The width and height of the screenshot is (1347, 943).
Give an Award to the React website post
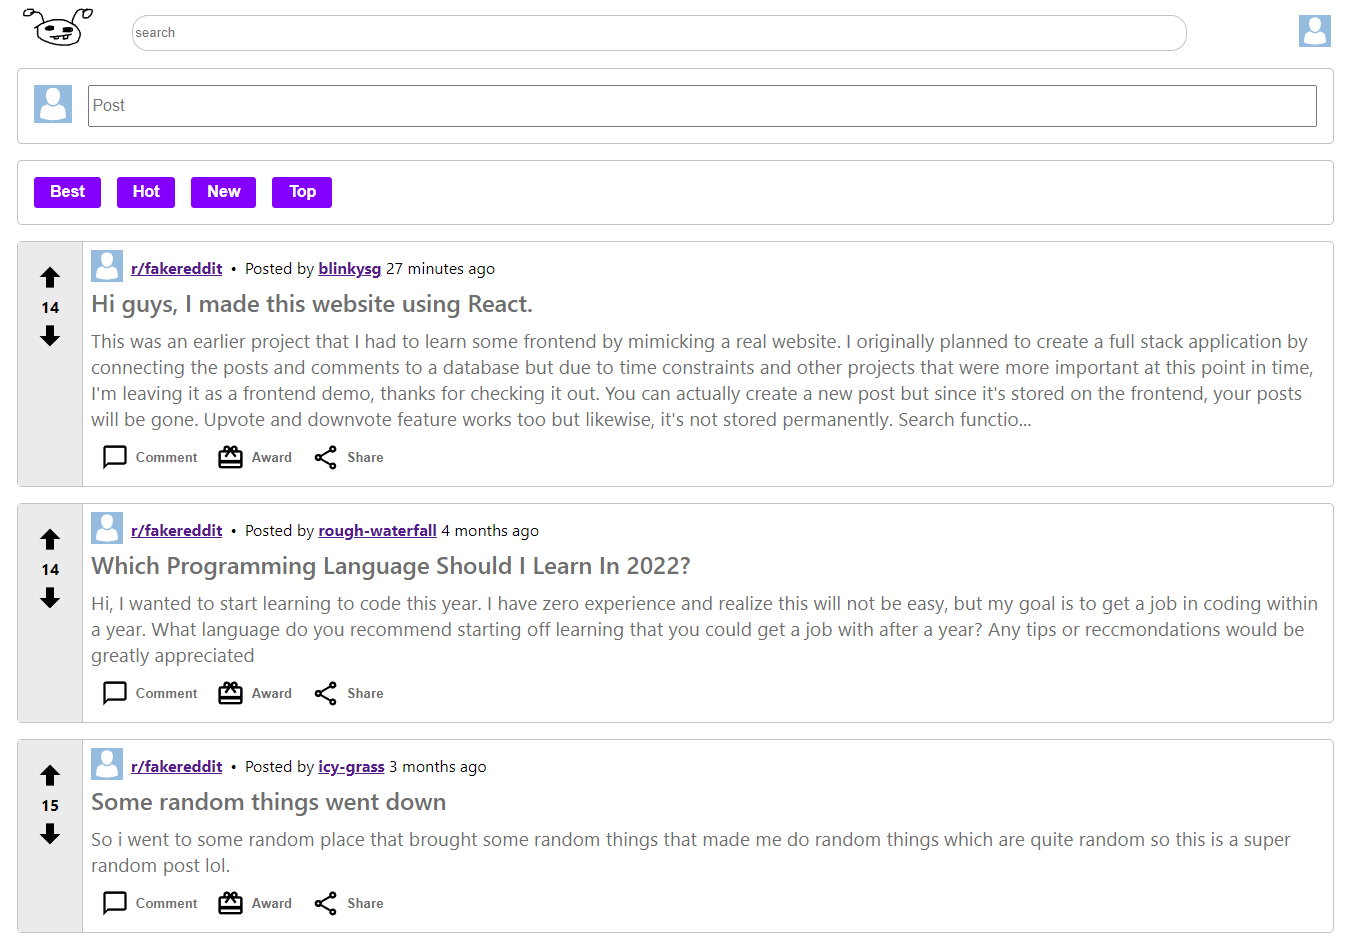[x=254, y=457]
